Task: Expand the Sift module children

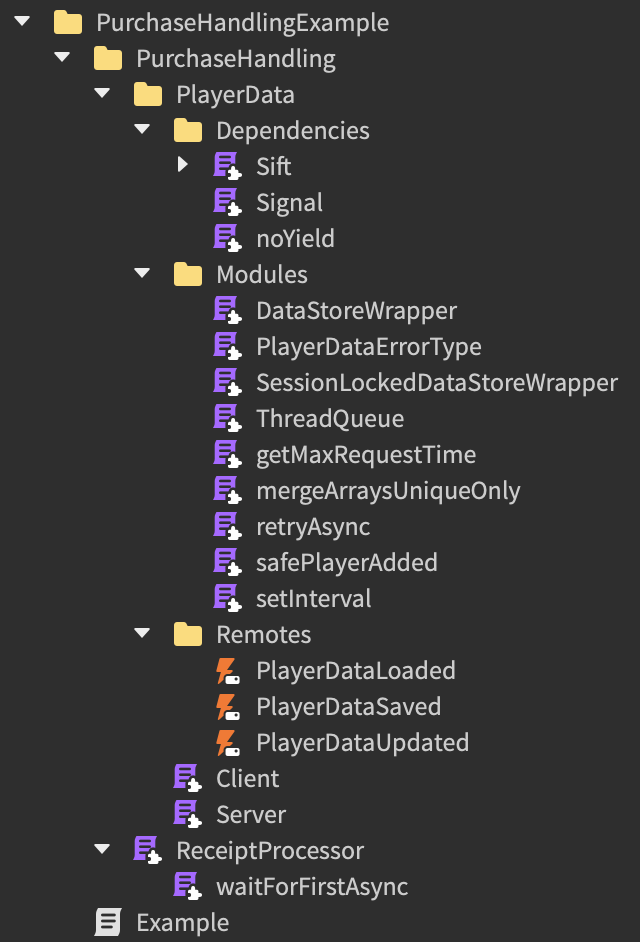Action: pos(183,165)
